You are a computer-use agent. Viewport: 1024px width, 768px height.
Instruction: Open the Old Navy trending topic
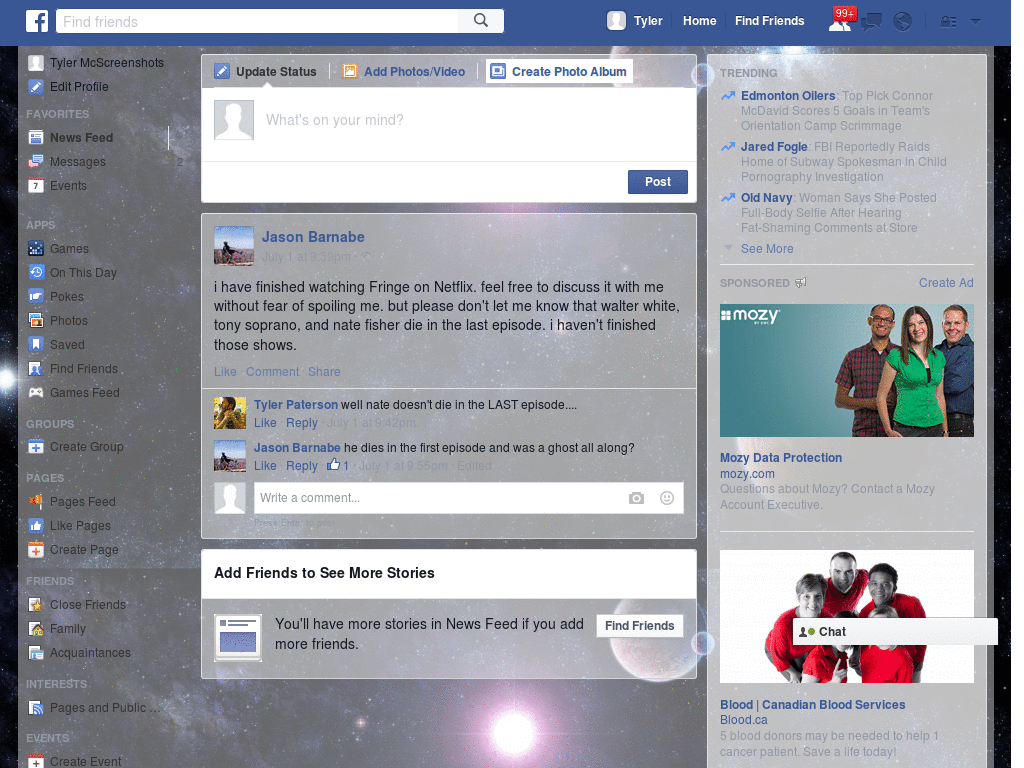tap(766, 197)
